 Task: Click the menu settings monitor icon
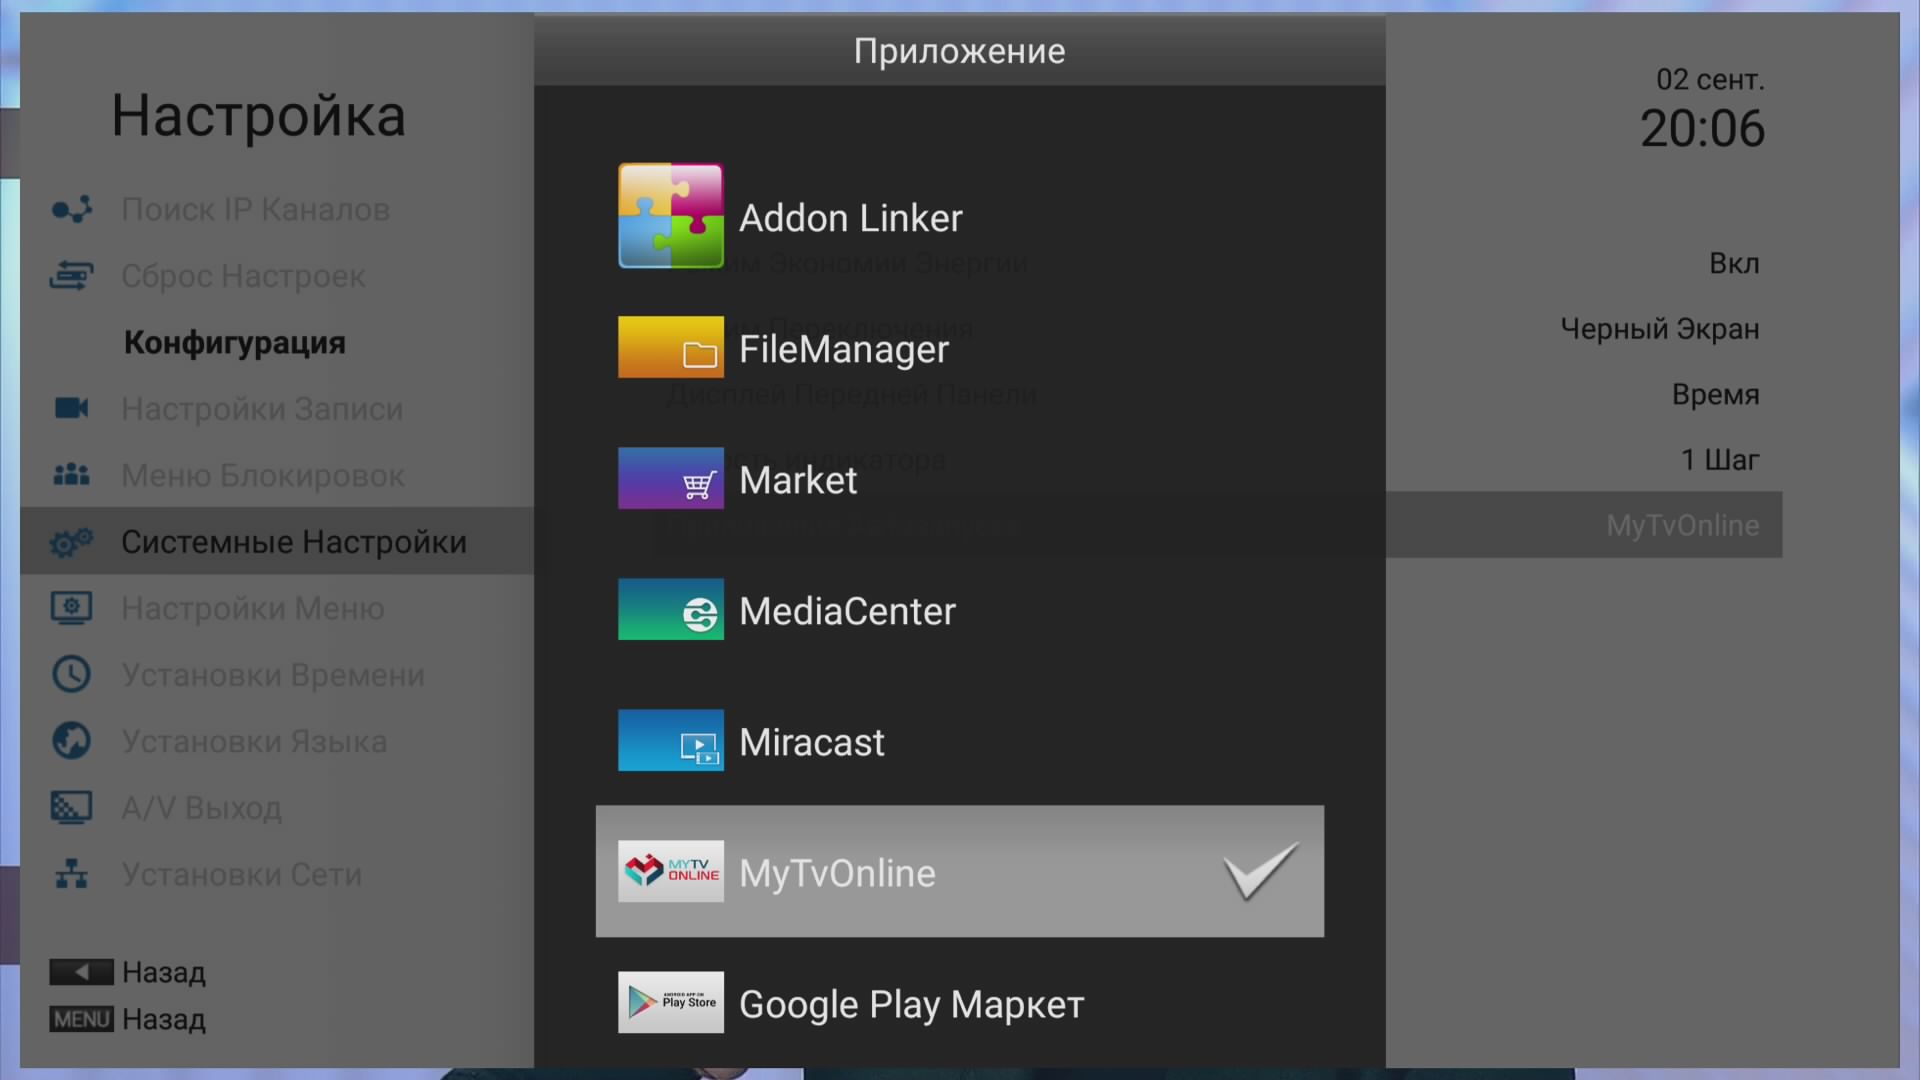coord(71,608)
